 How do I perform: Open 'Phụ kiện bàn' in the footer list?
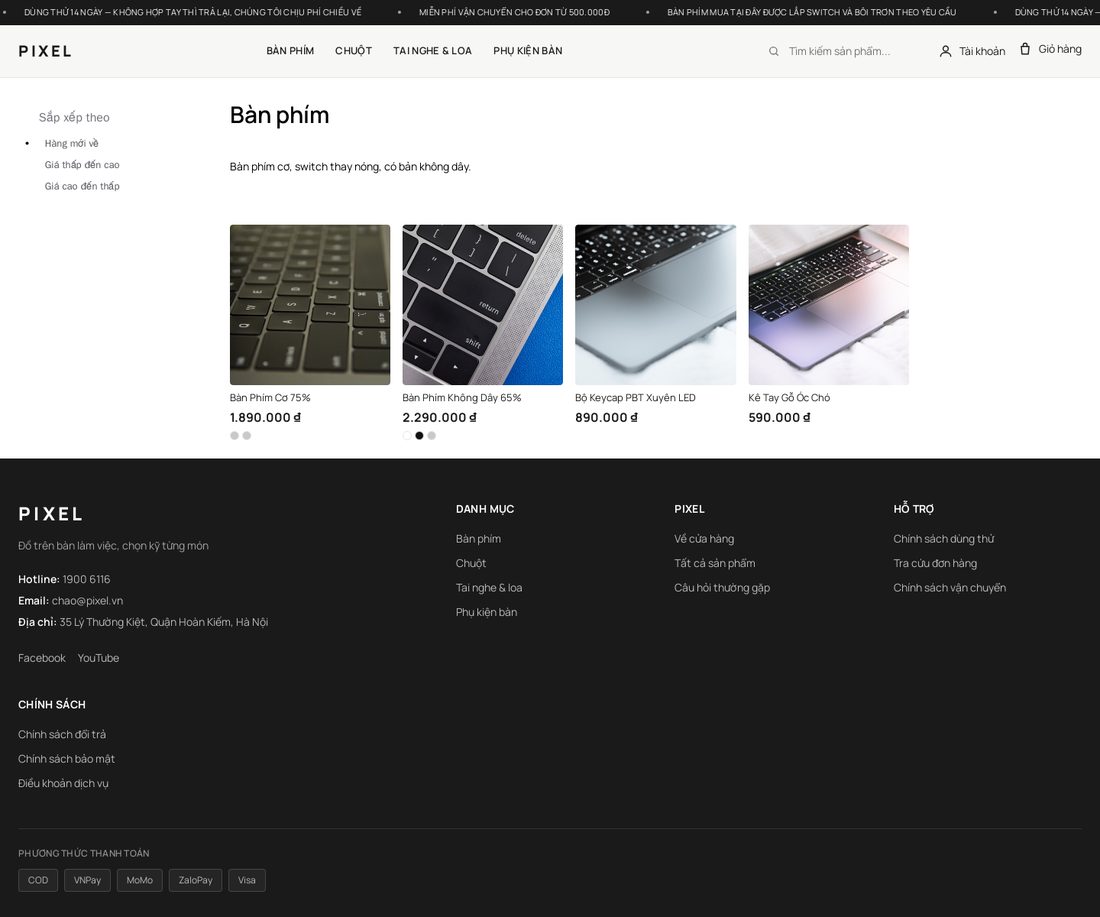pos(486,613)
